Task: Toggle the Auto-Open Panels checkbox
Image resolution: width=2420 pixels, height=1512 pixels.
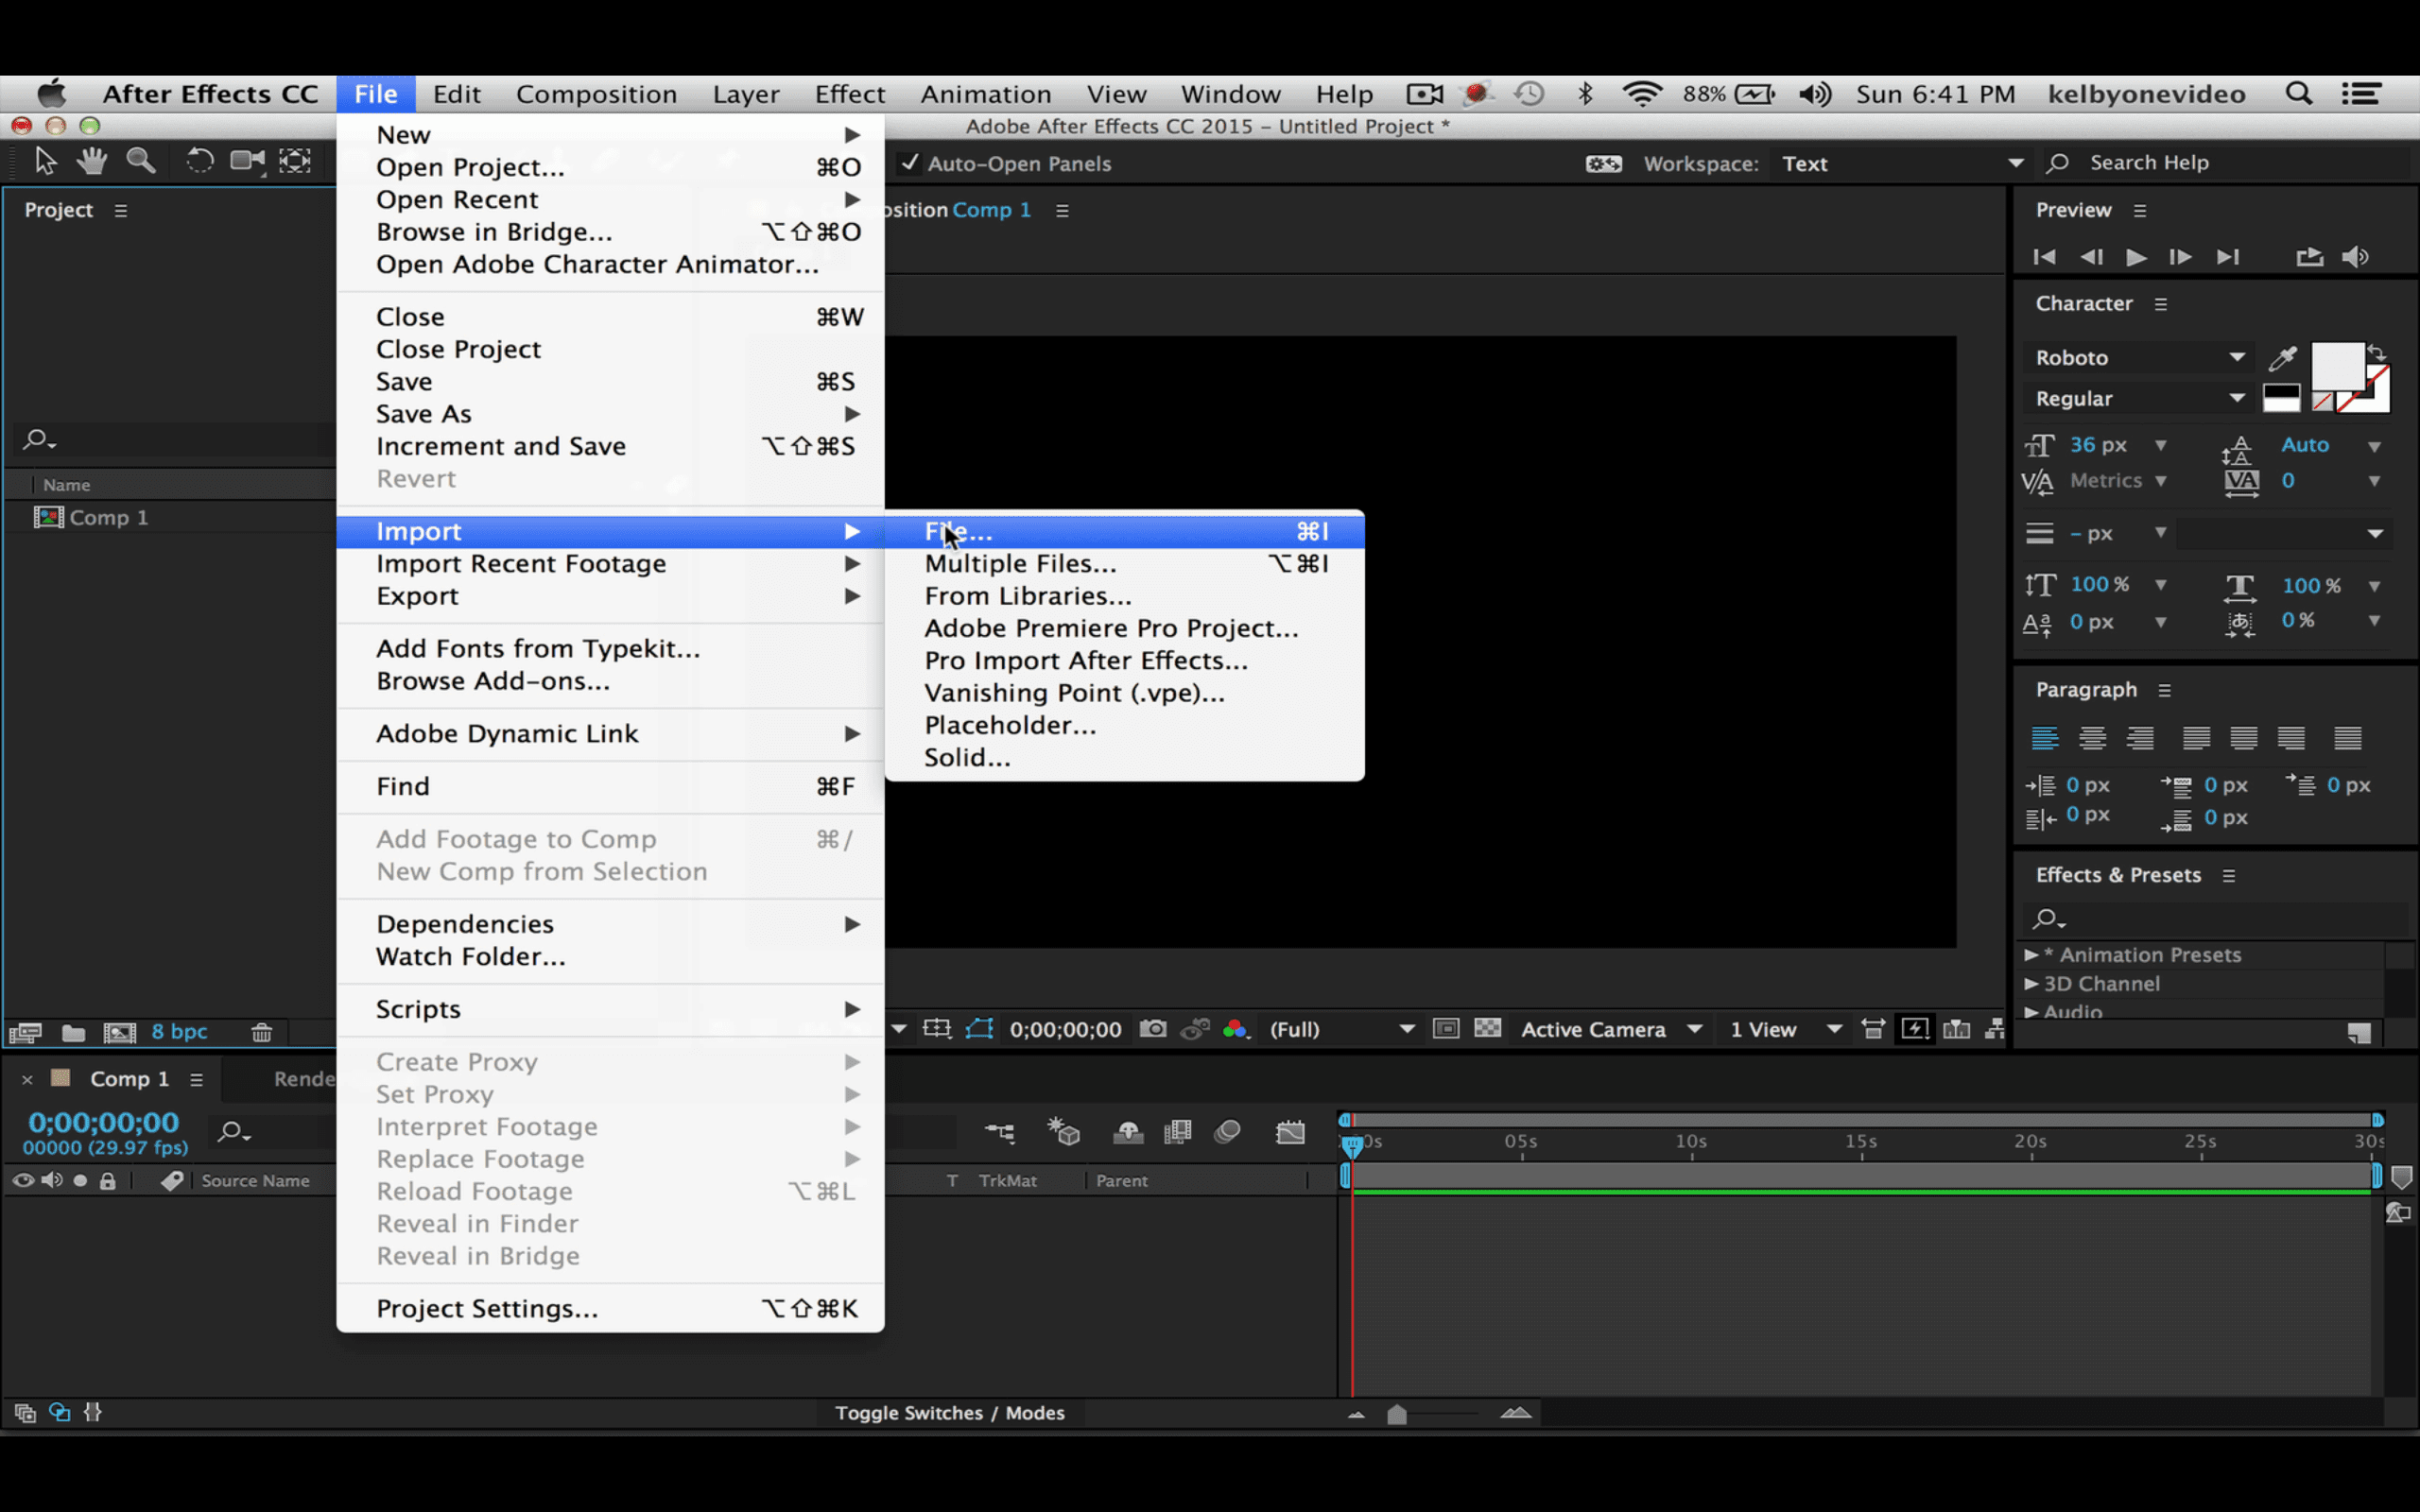Action: 910,163
